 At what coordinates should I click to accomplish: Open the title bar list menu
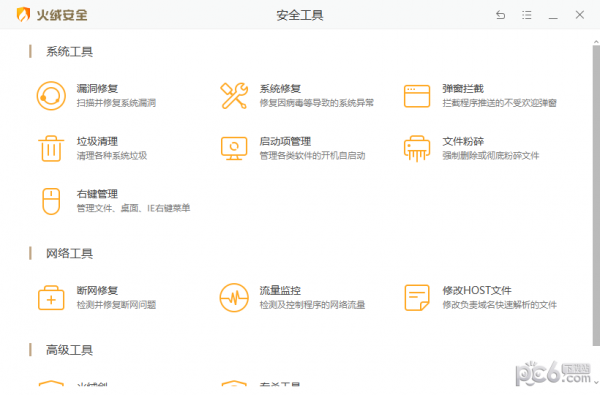(x=527, y=15)
